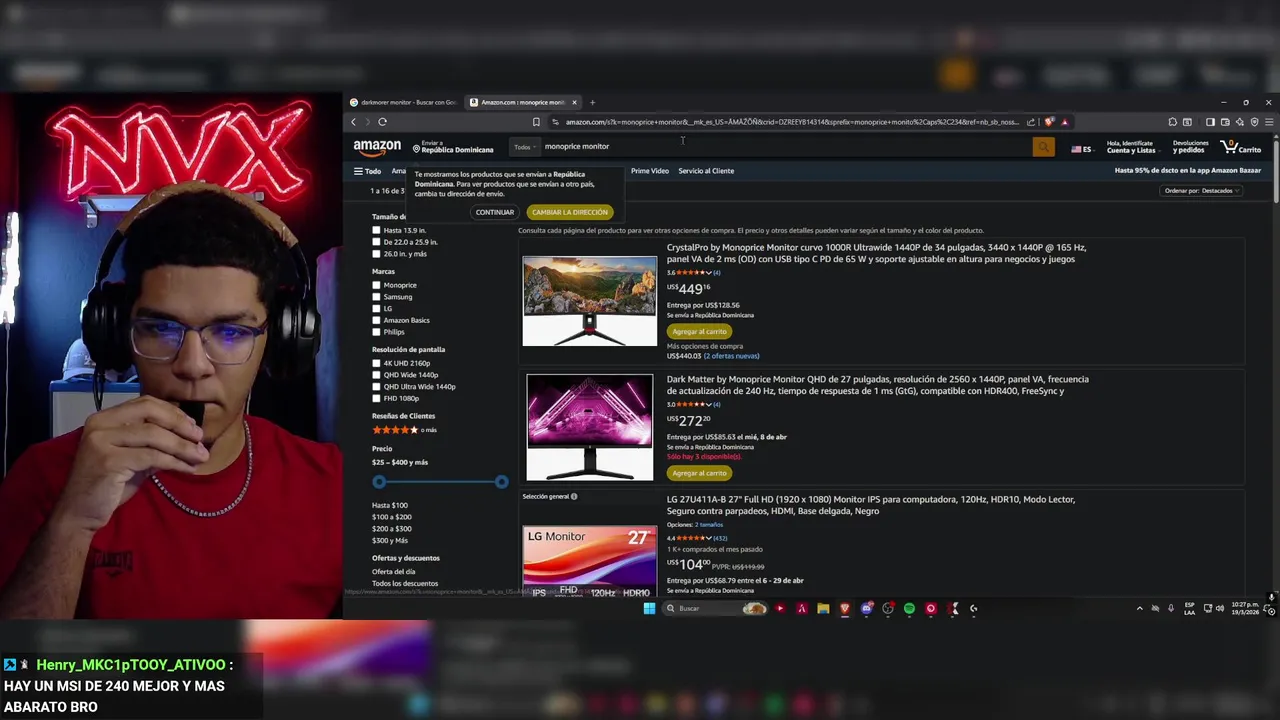Click the delivery location pin República Dominicana
Viewport: 1280px width, 720px height.
point(454,147)
